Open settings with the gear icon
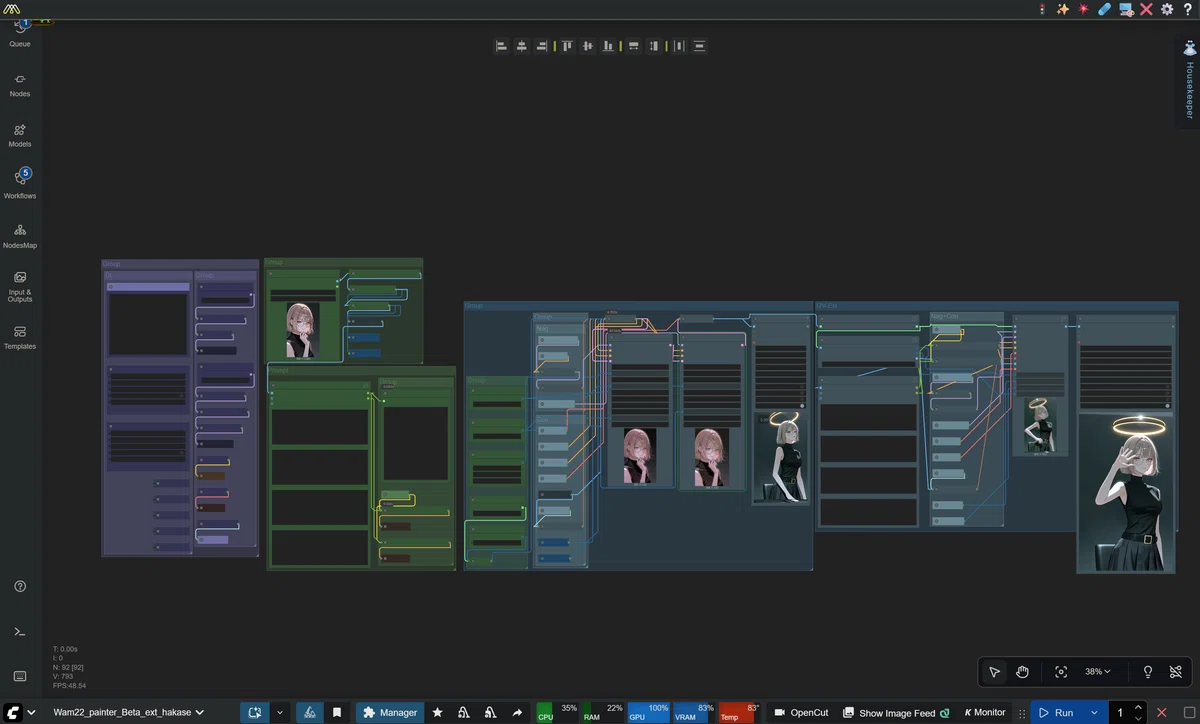 click(1167, 9)
